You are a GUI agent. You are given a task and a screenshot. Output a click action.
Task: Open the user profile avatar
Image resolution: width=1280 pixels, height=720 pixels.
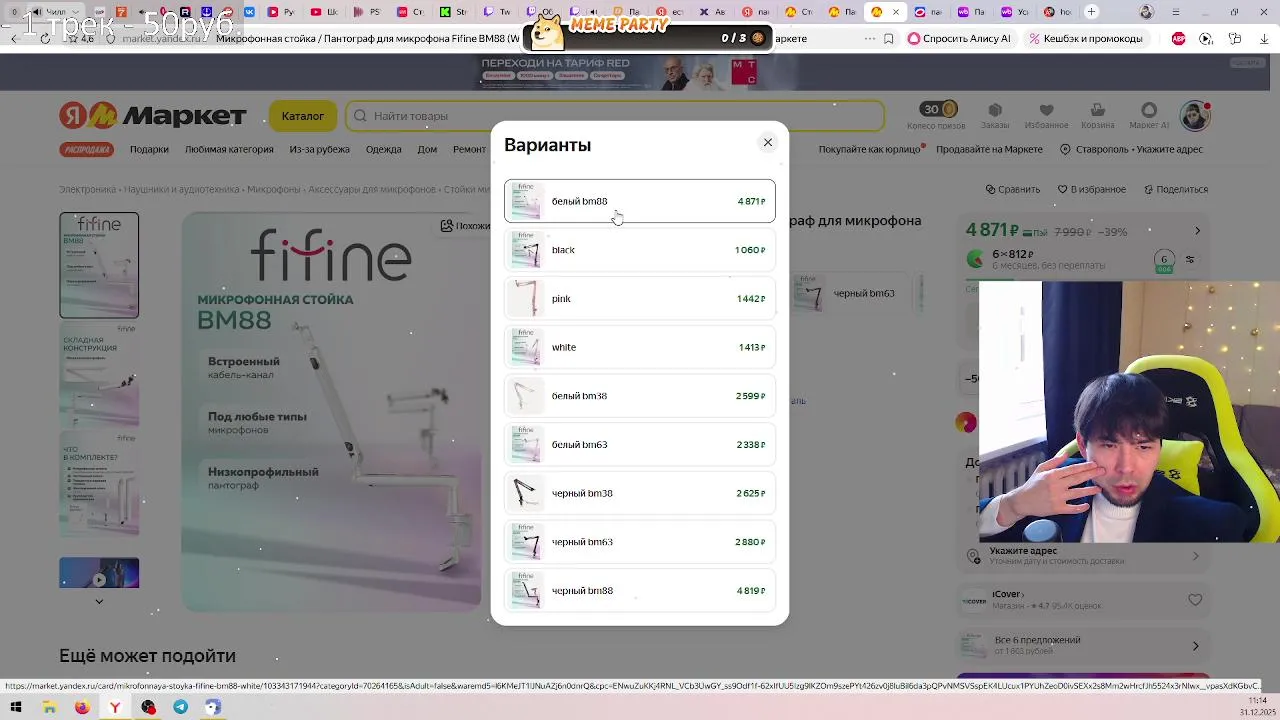1195,116
